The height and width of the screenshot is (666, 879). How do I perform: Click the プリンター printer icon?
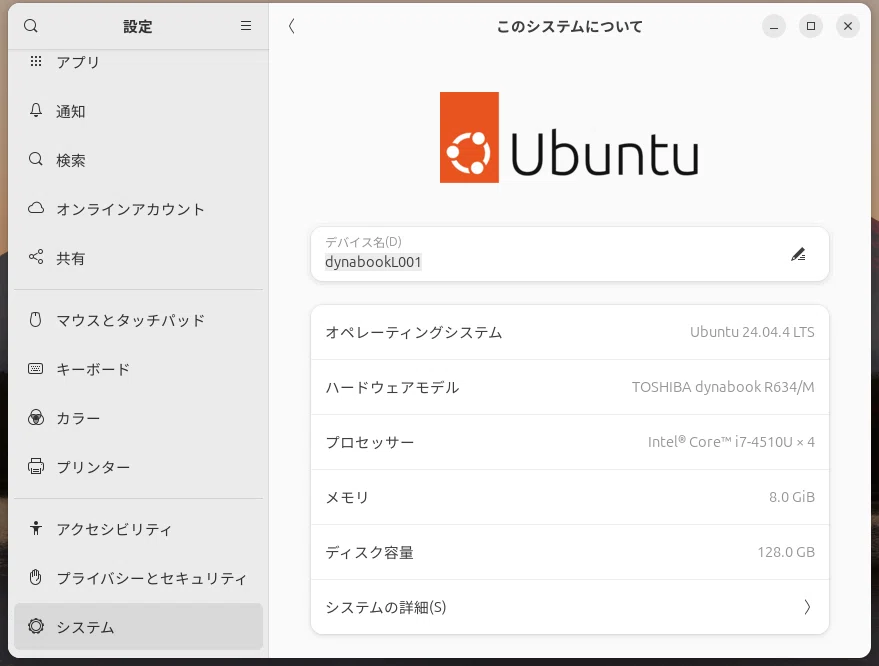(x=36, y=466)
